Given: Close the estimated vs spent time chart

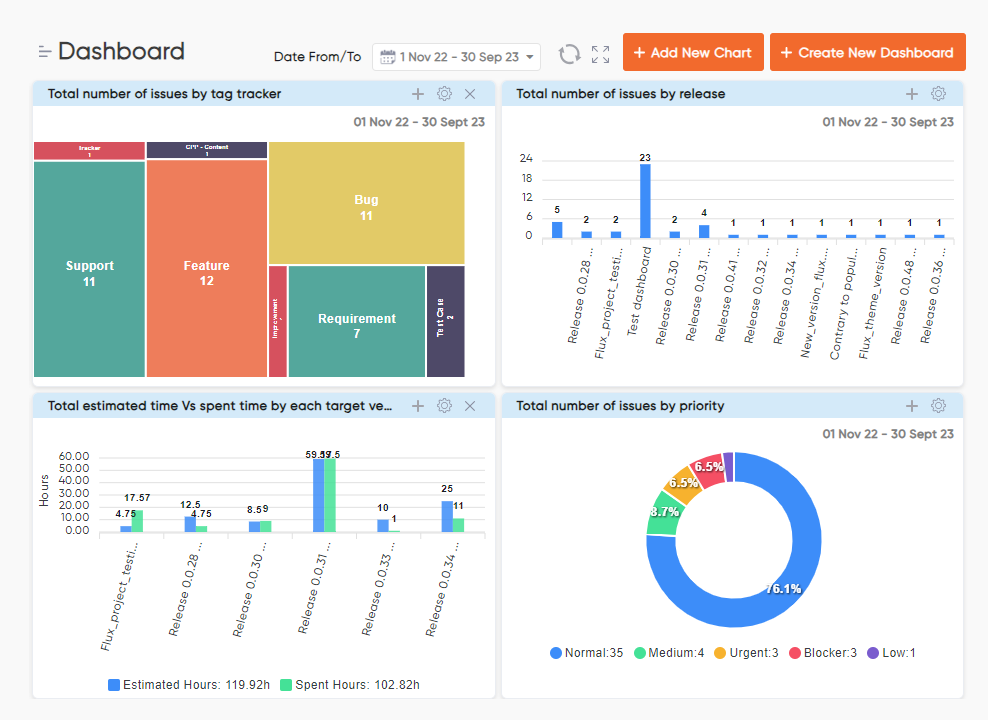Looking at the screenshot, I should 470,406.
